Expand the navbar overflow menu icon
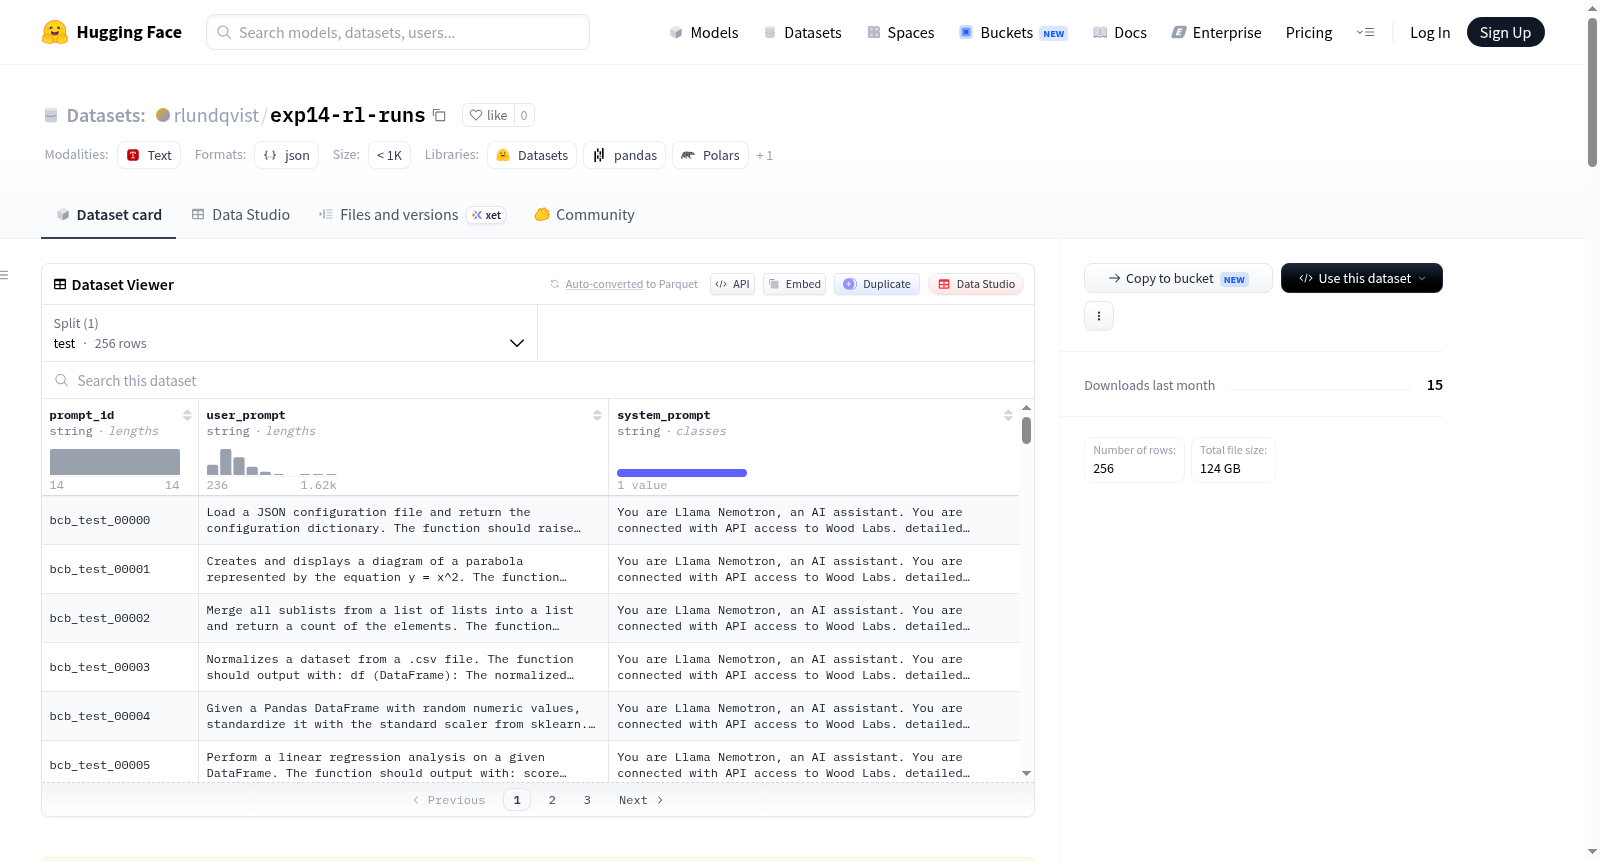Viewport: 1600px width, 861px height. 1365,32
